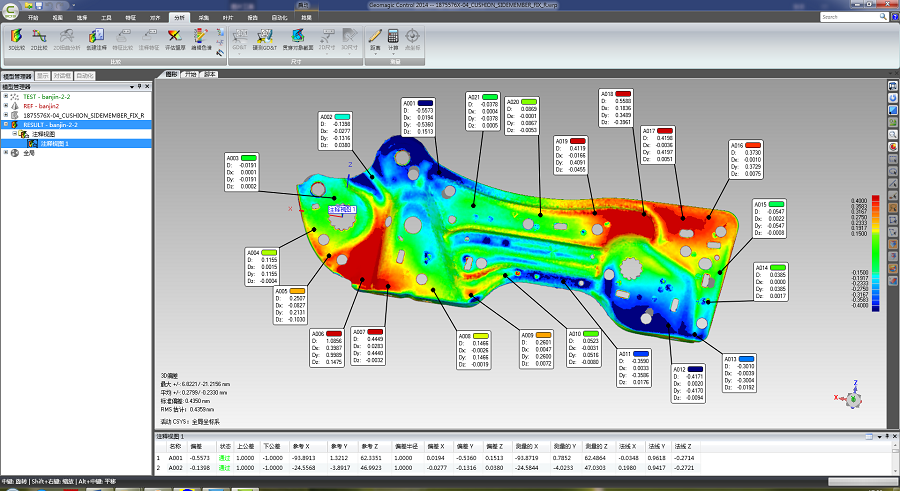The image size is (900, 491).
Task: Expand the TEST - banjin-2-2 tree node
Action: [6, 96]
